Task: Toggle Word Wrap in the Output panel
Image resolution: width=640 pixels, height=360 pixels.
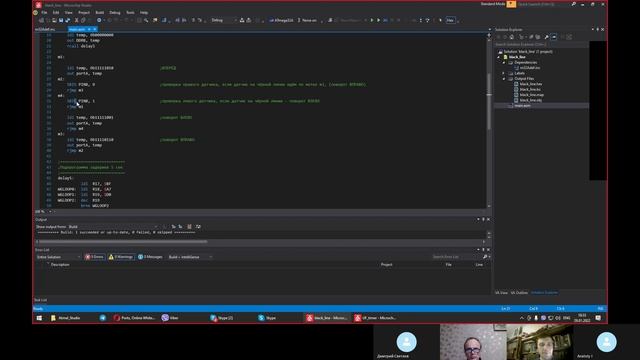Action: coord(198,227)
